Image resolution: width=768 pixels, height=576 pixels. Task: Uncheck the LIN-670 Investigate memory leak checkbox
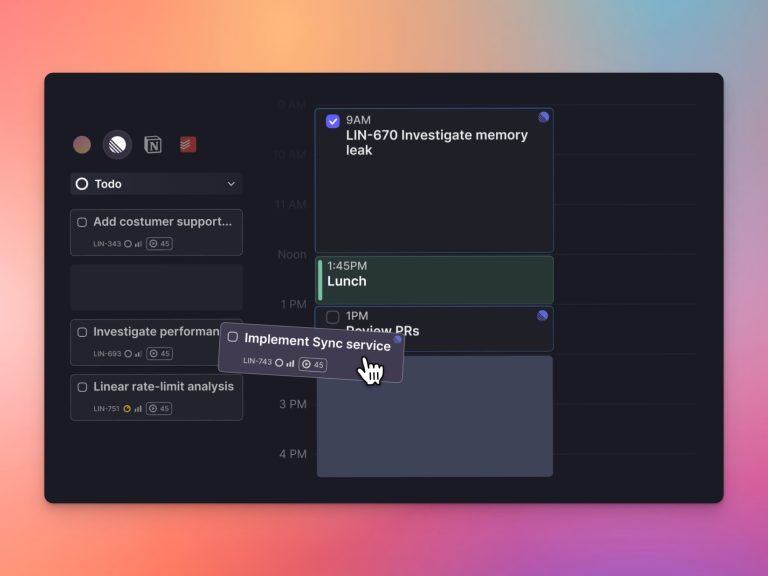[x=333, y=121]
